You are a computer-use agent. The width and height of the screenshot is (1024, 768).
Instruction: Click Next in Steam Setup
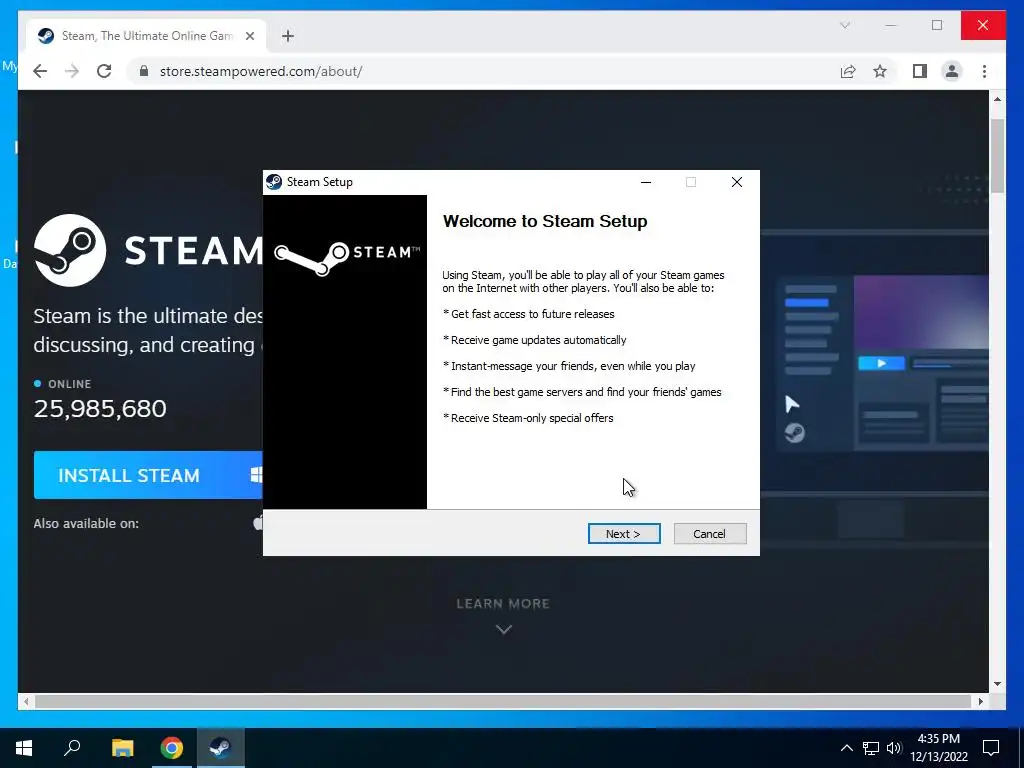(x=624, y=534)
